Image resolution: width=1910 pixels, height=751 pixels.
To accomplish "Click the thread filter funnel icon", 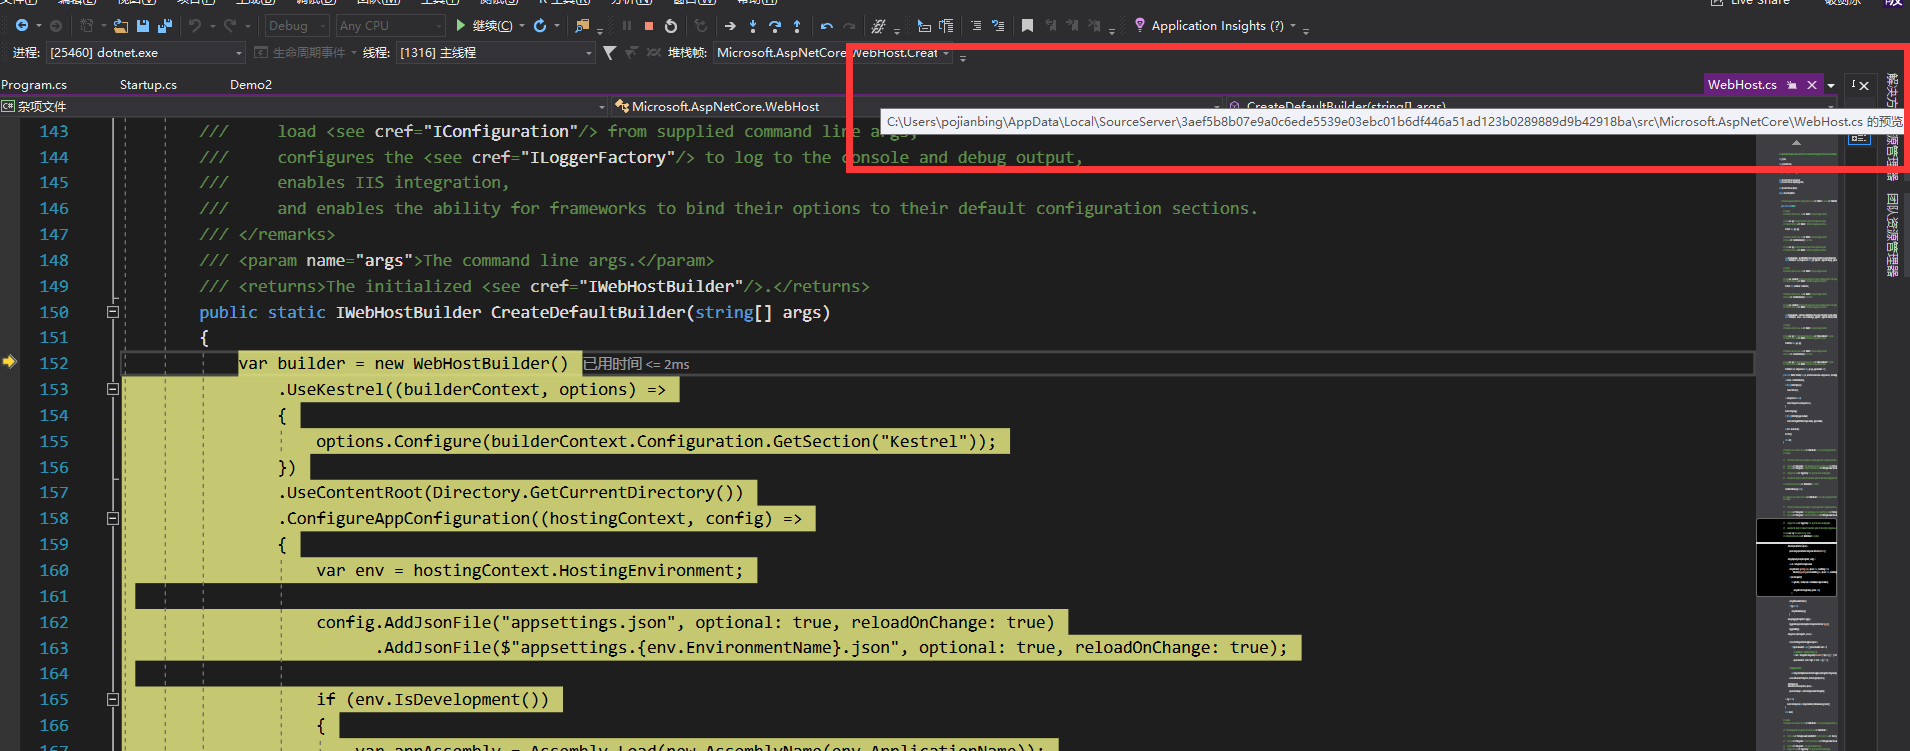I will click(609, 53).
